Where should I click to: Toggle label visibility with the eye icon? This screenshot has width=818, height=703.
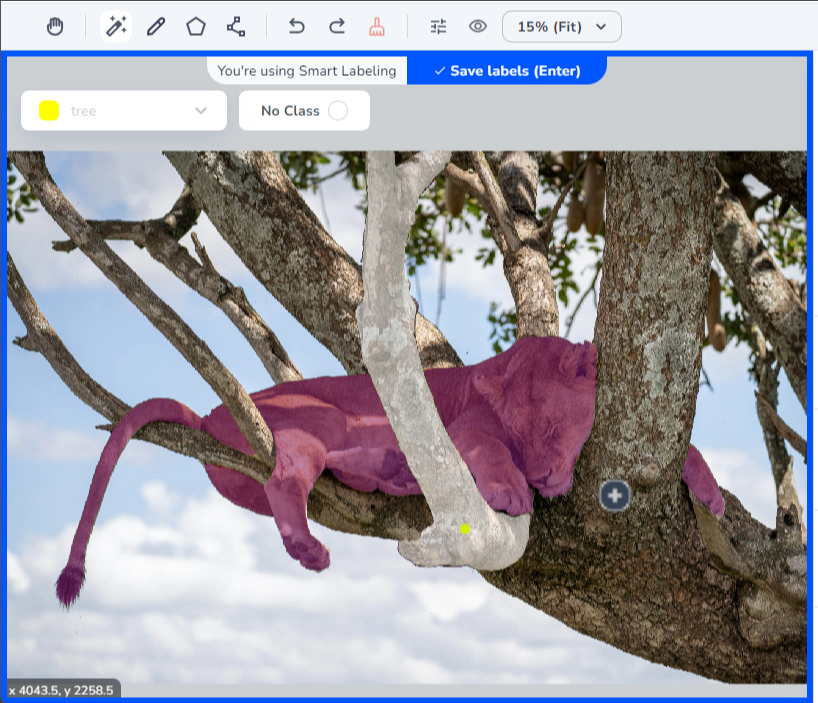pos(478,27)
